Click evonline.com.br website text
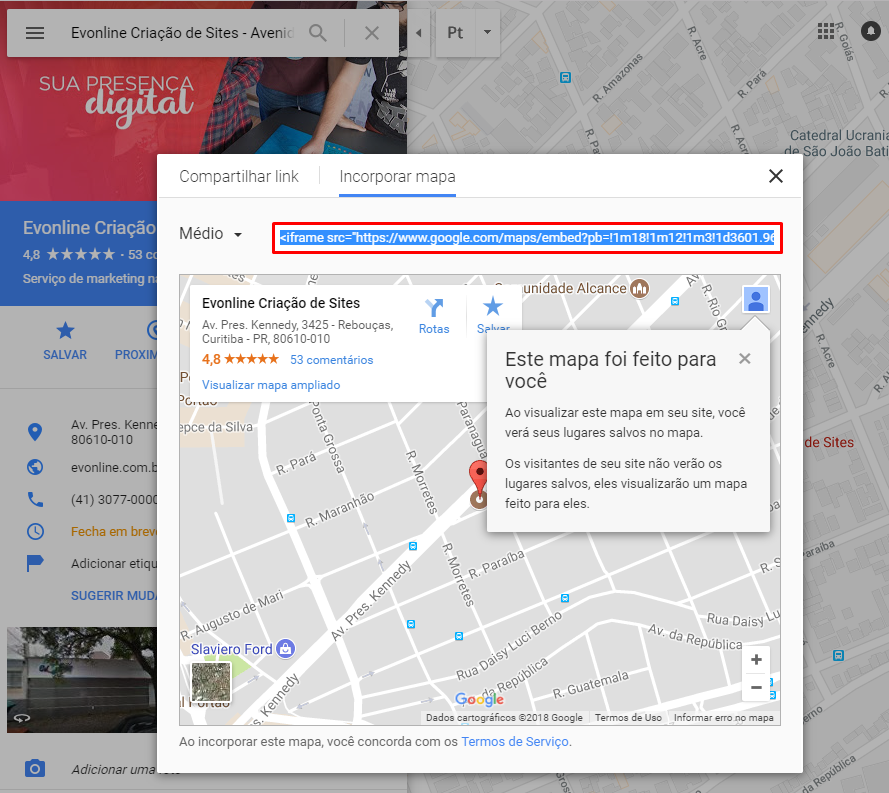 point(114,468)
